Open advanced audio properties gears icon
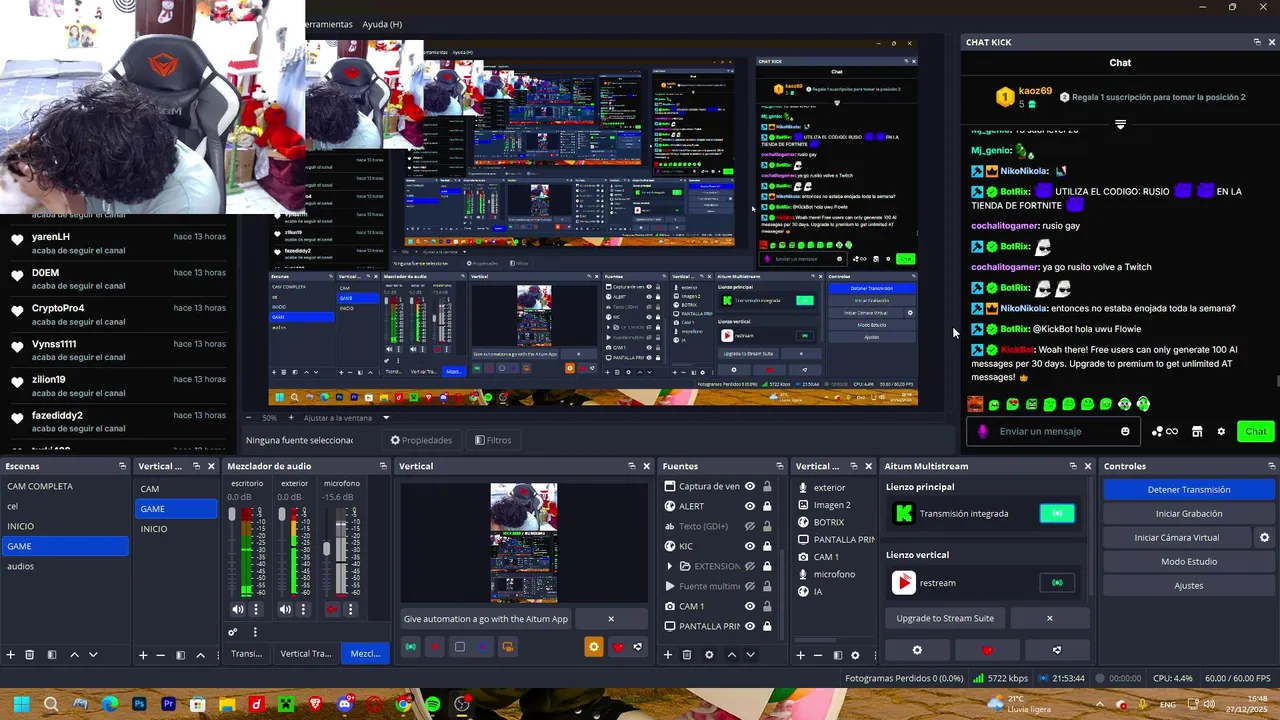This screenshot has height=720, width=1280. 233,632
